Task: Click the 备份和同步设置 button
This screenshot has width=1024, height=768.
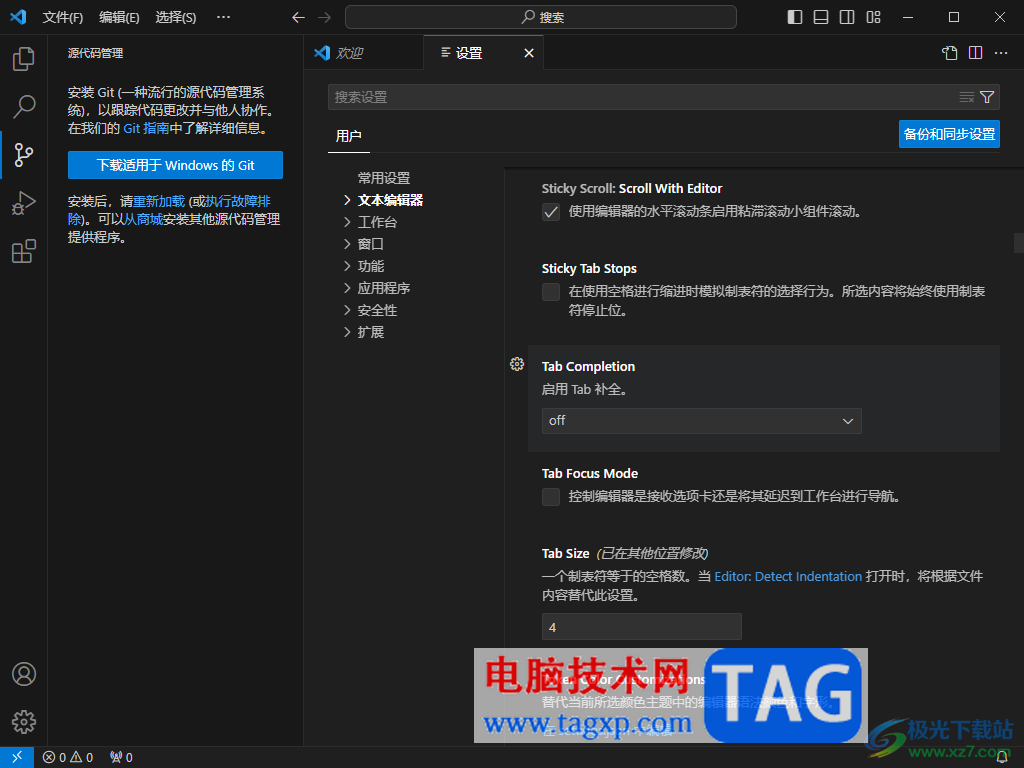Action: (949, 135)
